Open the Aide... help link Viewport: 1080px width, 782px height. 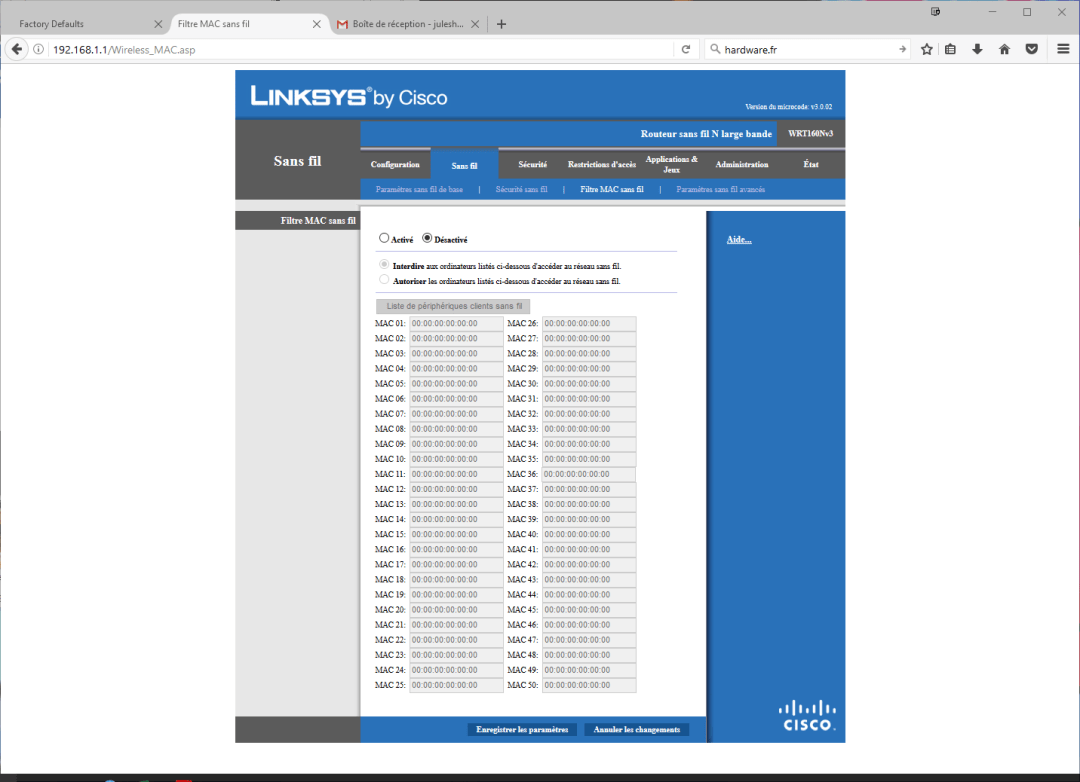click(x=739, y=240)
